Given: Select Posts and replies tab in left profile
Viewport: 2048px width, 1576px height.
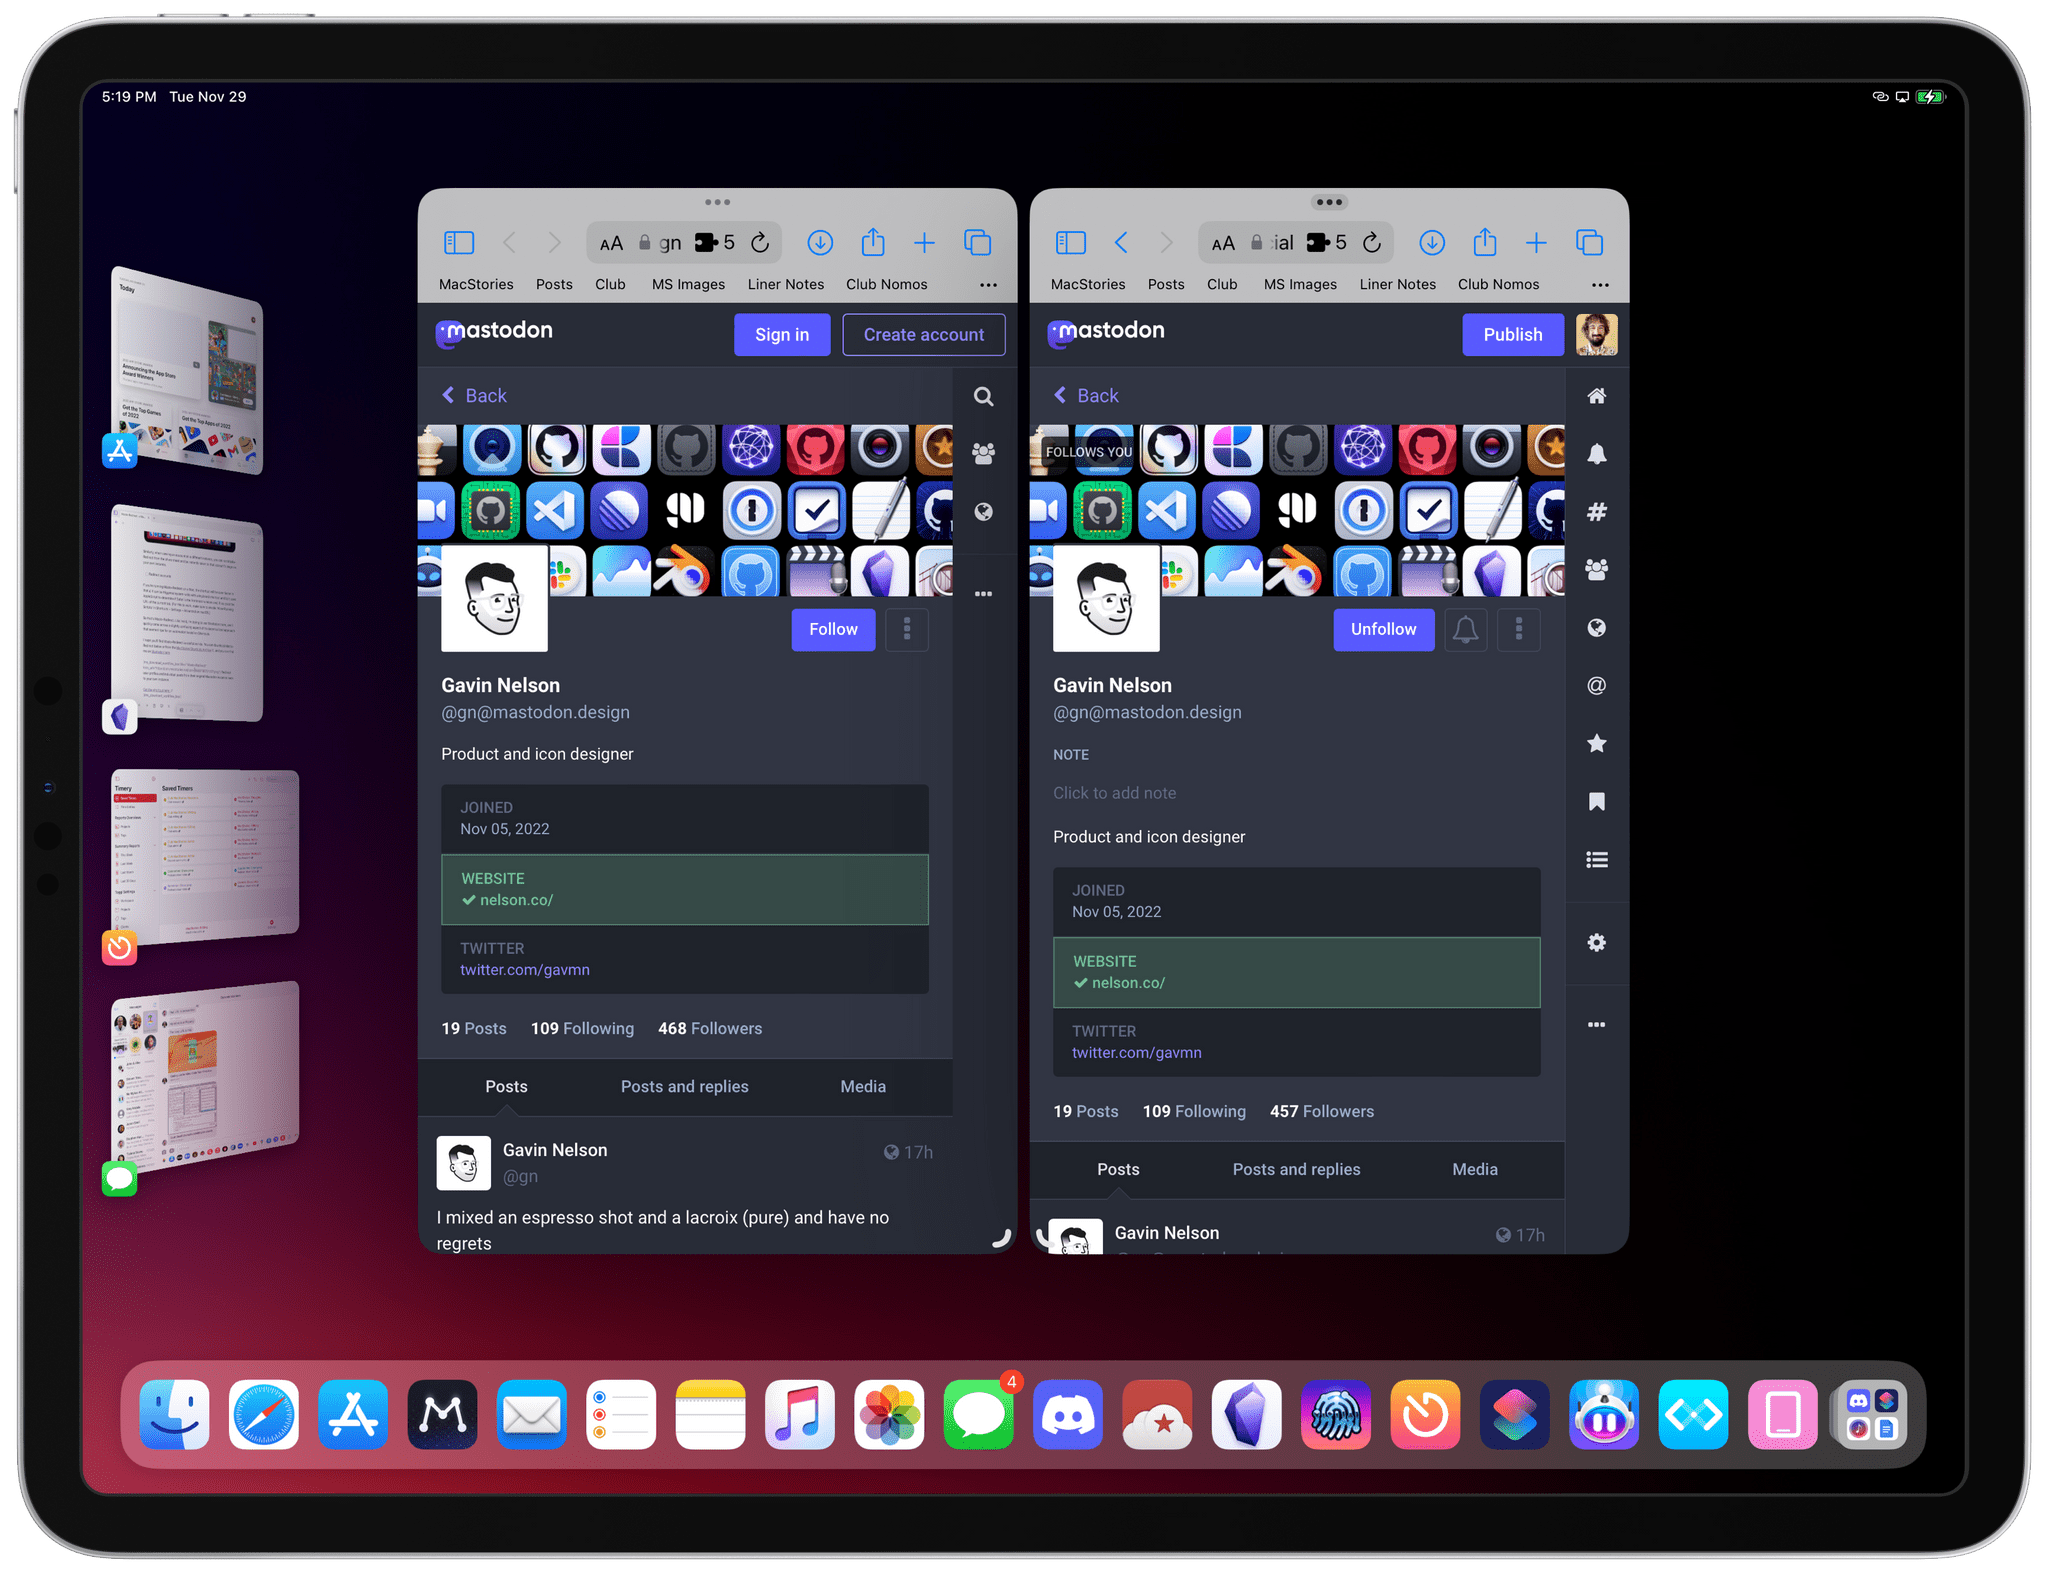Looking at the screenshot, I should (x=685, y=1086).
